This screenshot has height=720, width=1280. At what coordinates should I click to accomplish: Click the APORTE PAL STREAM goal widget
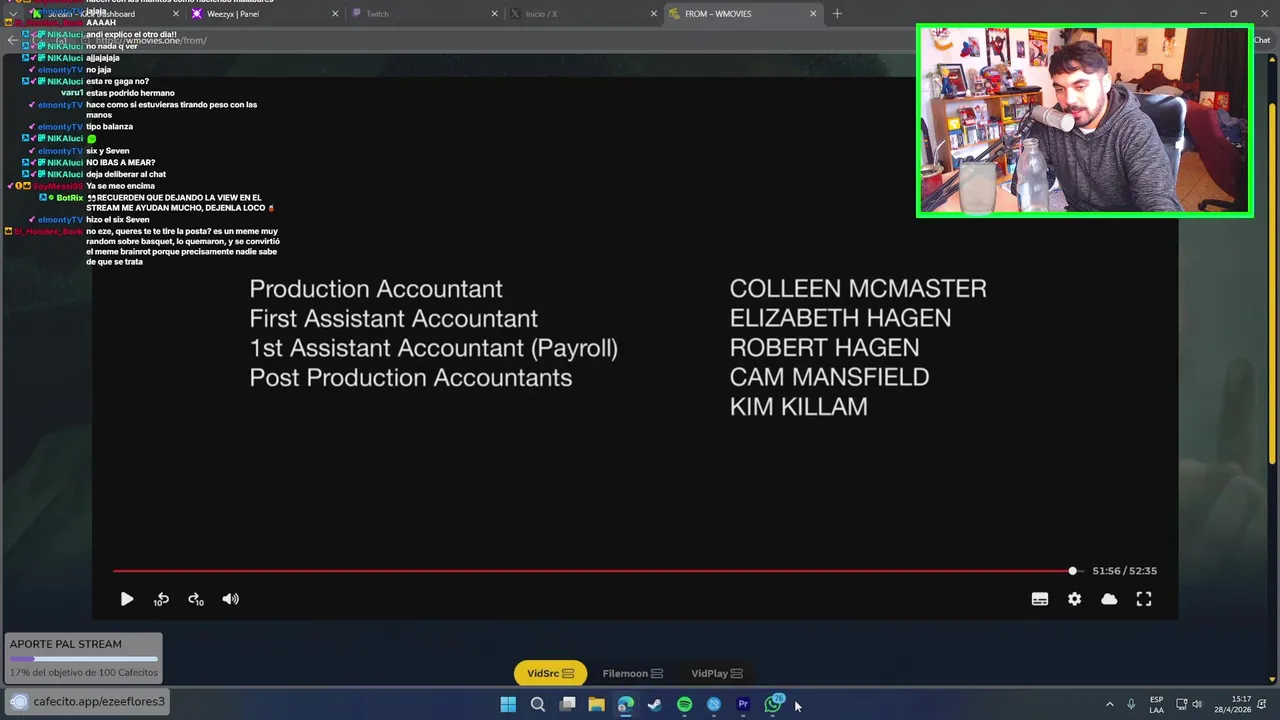[x=83, y=658]
